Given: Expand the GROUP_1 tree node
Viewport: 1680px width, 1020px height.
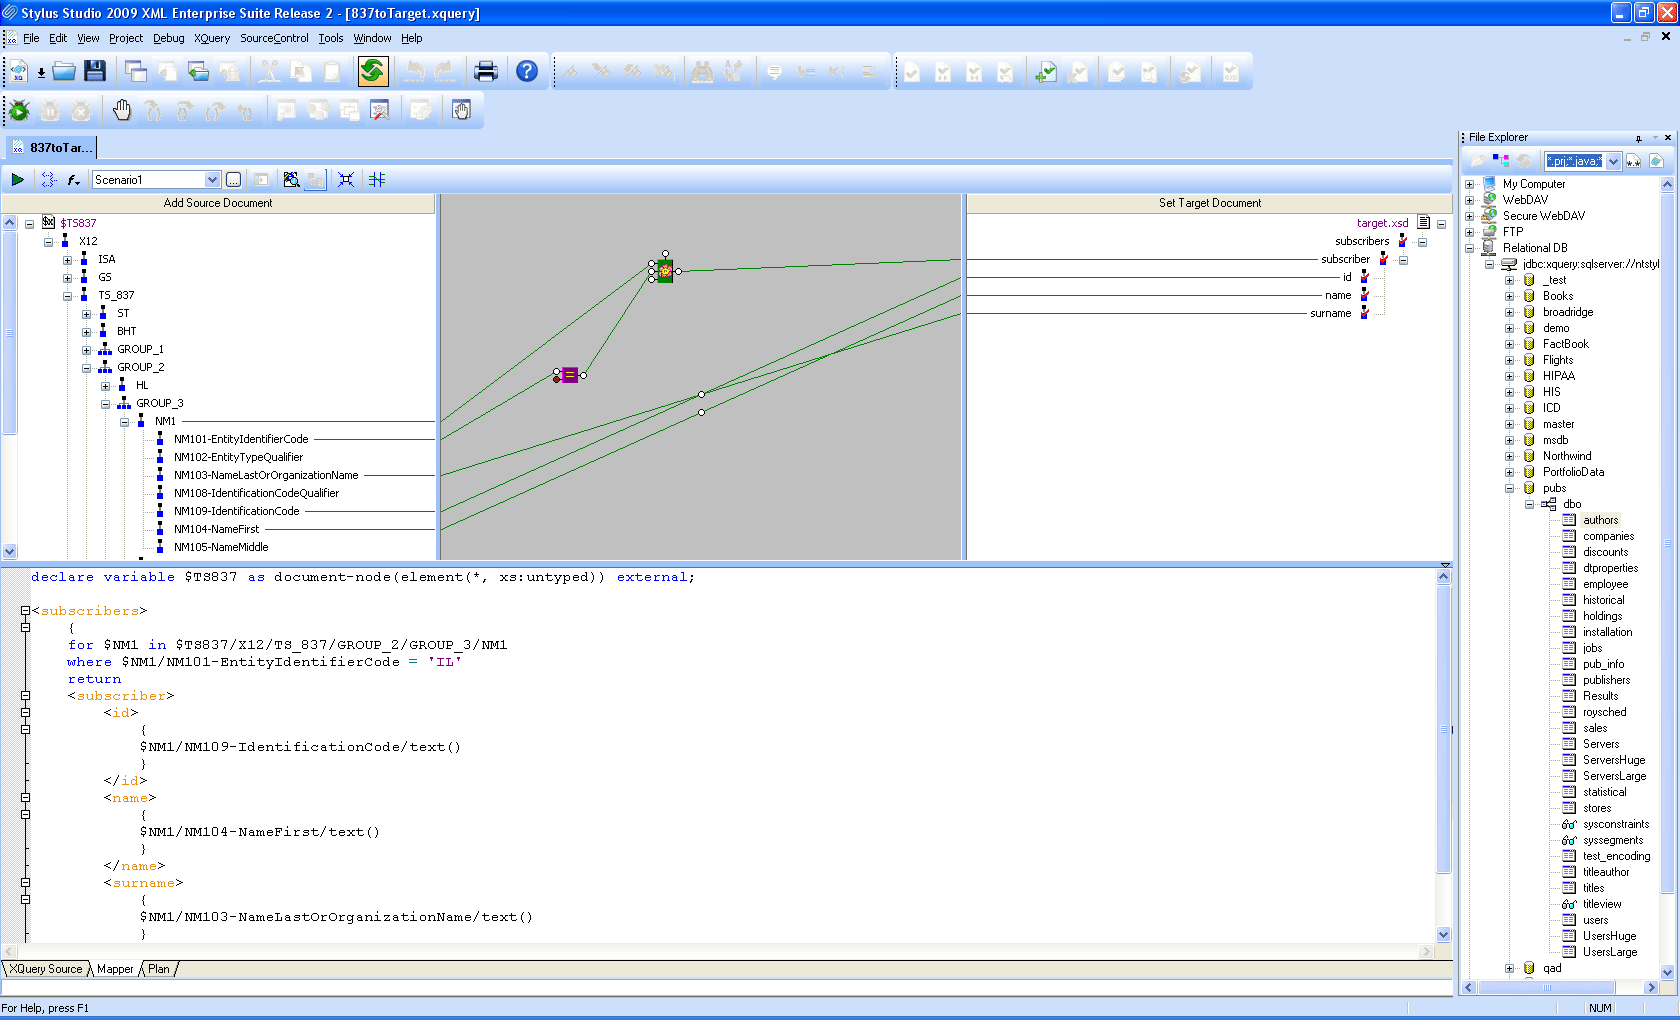Looking at the screenshot, I should pyautogui.click(x=86, y=350).
